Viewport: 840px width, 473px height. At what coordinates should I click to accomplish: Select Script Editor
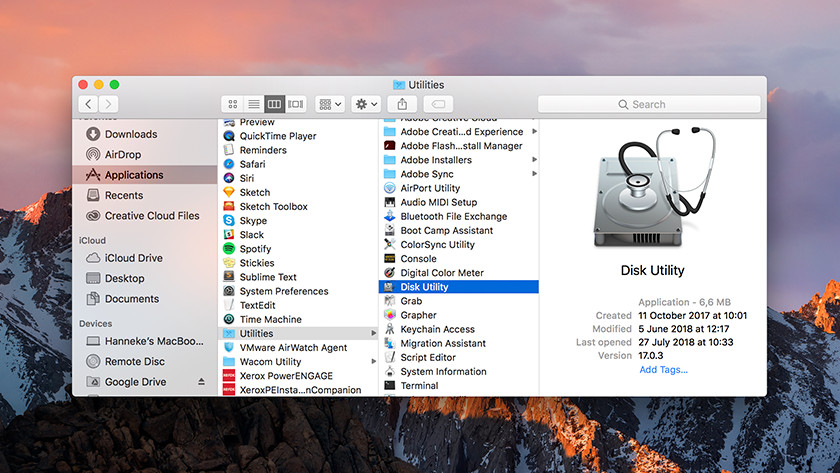click(459, 357)
